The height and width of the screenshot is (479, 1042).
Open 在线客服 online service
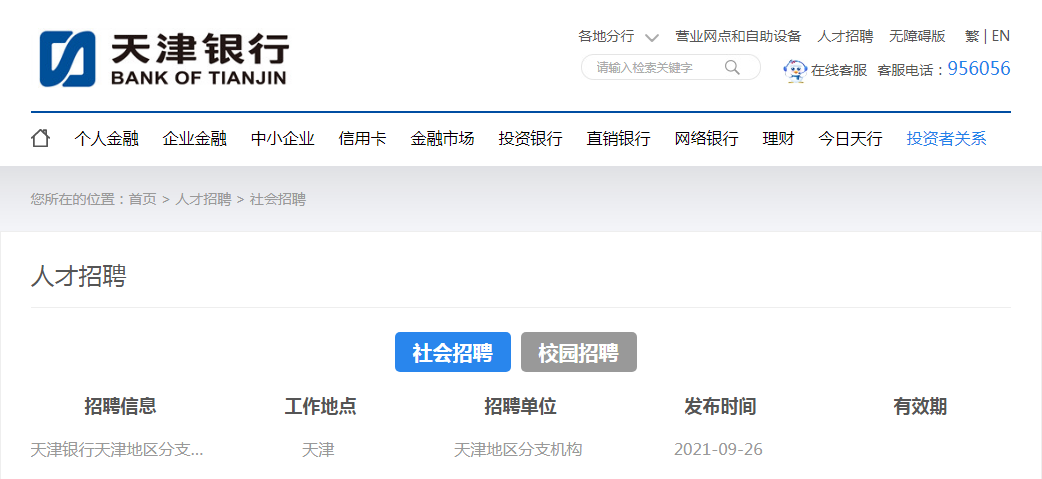pyautogui.click(x=839, y=70)
